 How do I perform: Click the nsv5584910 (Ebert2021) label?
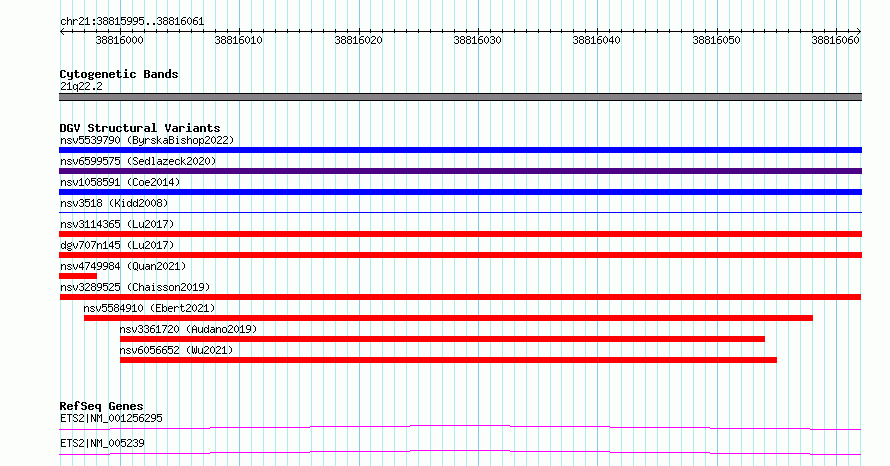click(149, 308)
